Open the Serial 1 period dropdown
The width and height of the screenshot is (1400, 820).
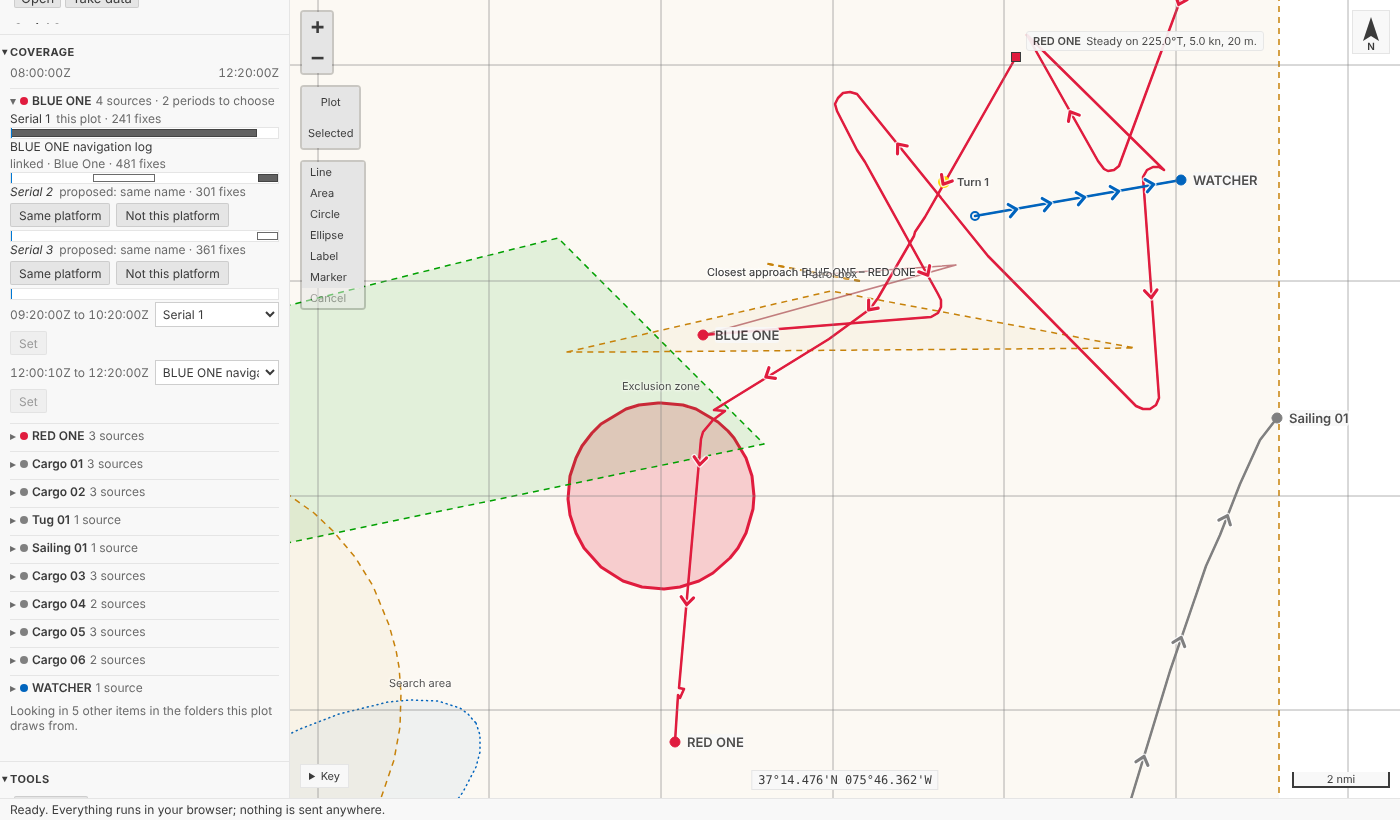point(217,314)
